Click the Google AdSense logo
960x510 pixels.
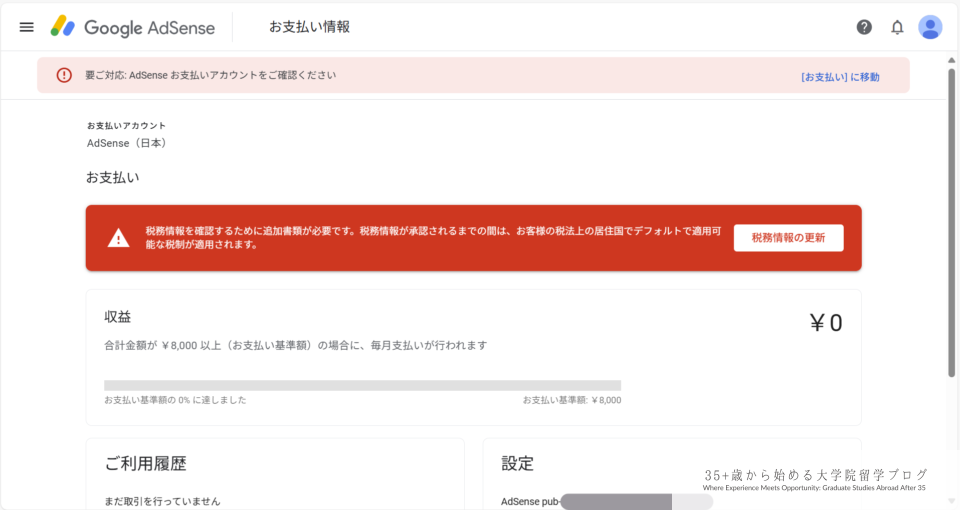133,27
